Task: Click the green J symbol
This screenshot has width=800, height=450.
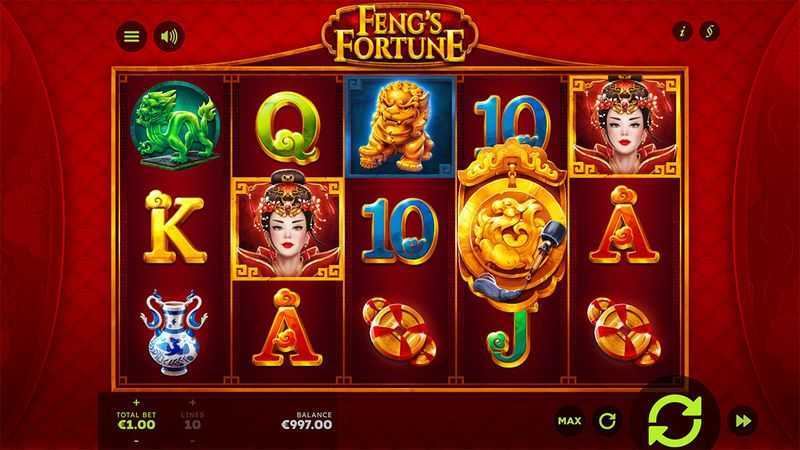Action: click(x=510, y=339)
